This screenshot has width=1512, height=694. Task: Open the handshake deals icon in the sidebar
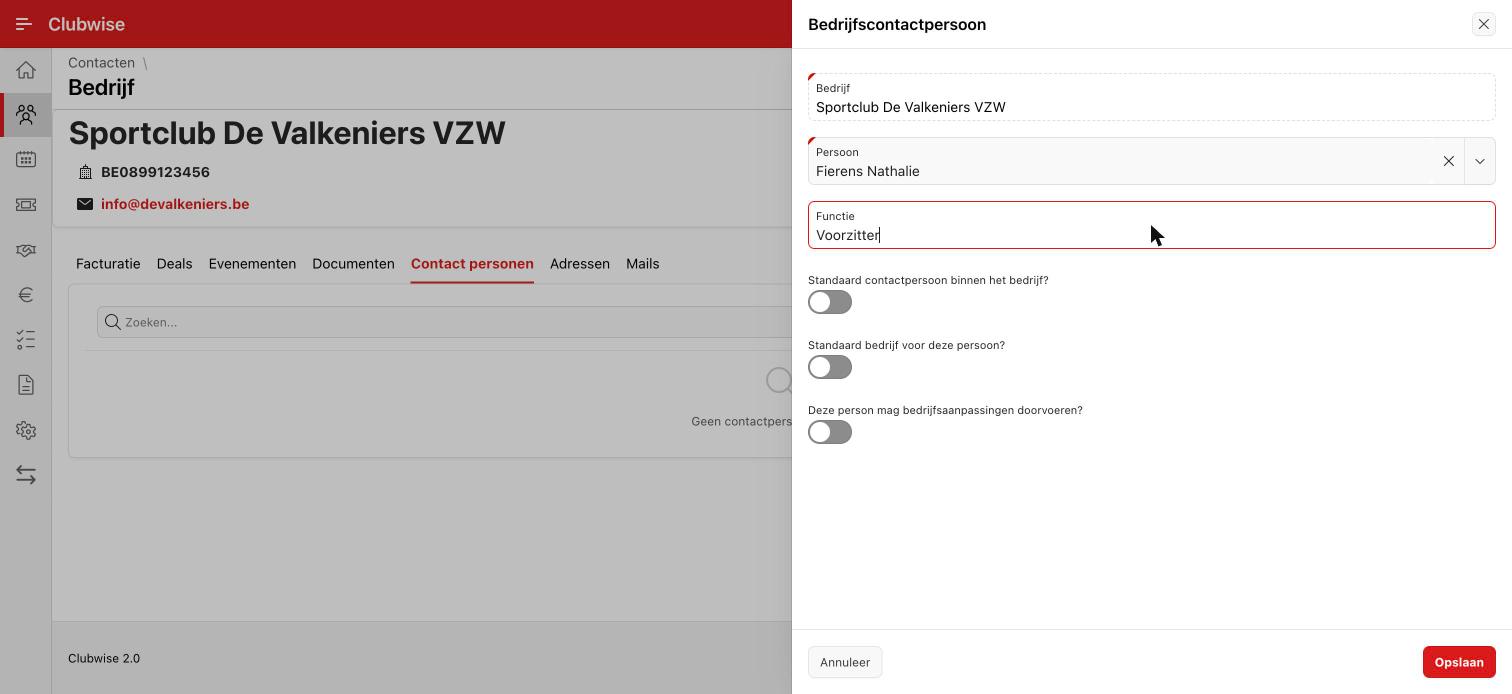[x=26, y=250]
